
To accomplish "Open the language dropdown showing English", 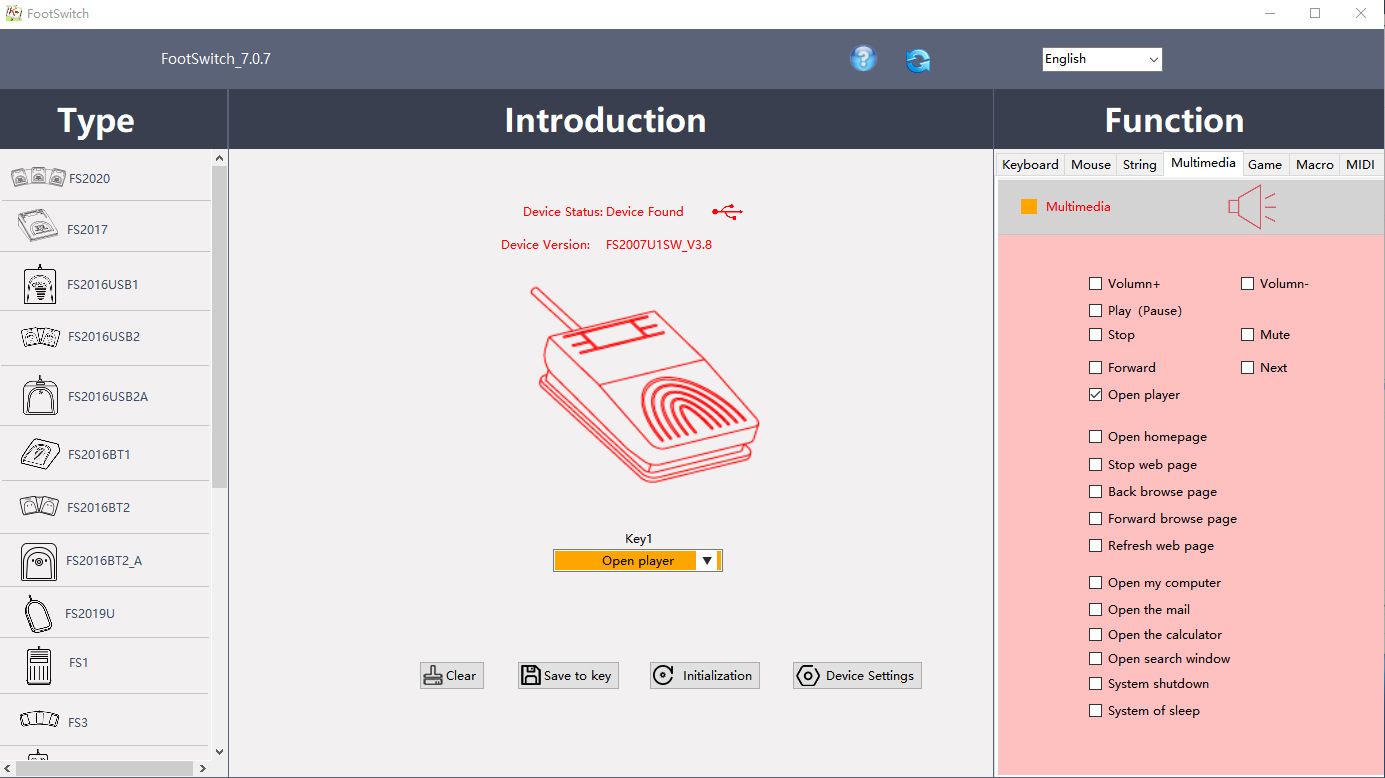I will 1102,59.
